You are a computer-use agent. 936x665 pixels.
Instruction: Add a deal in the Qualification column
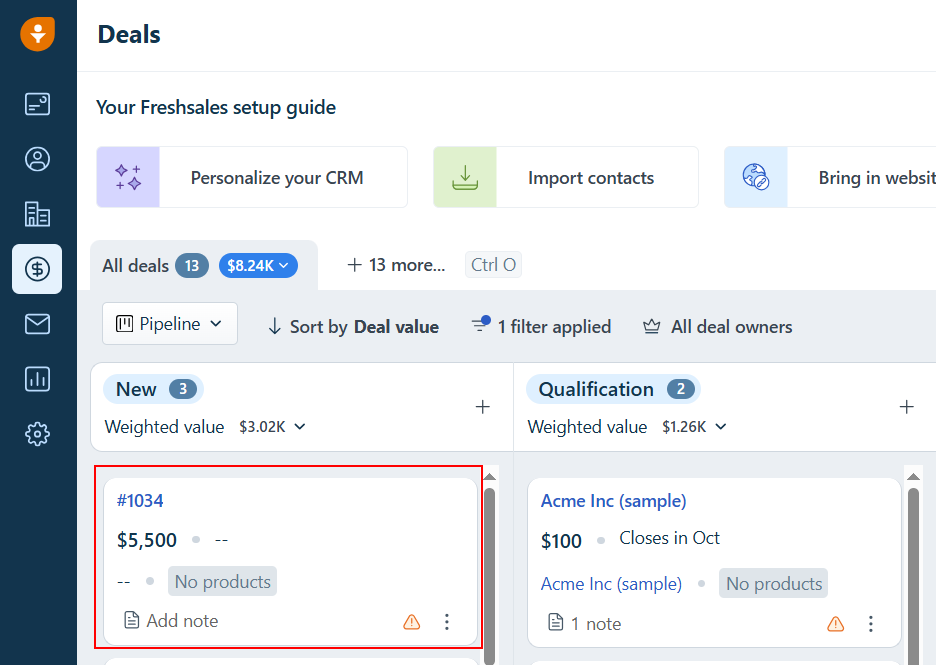907,407
